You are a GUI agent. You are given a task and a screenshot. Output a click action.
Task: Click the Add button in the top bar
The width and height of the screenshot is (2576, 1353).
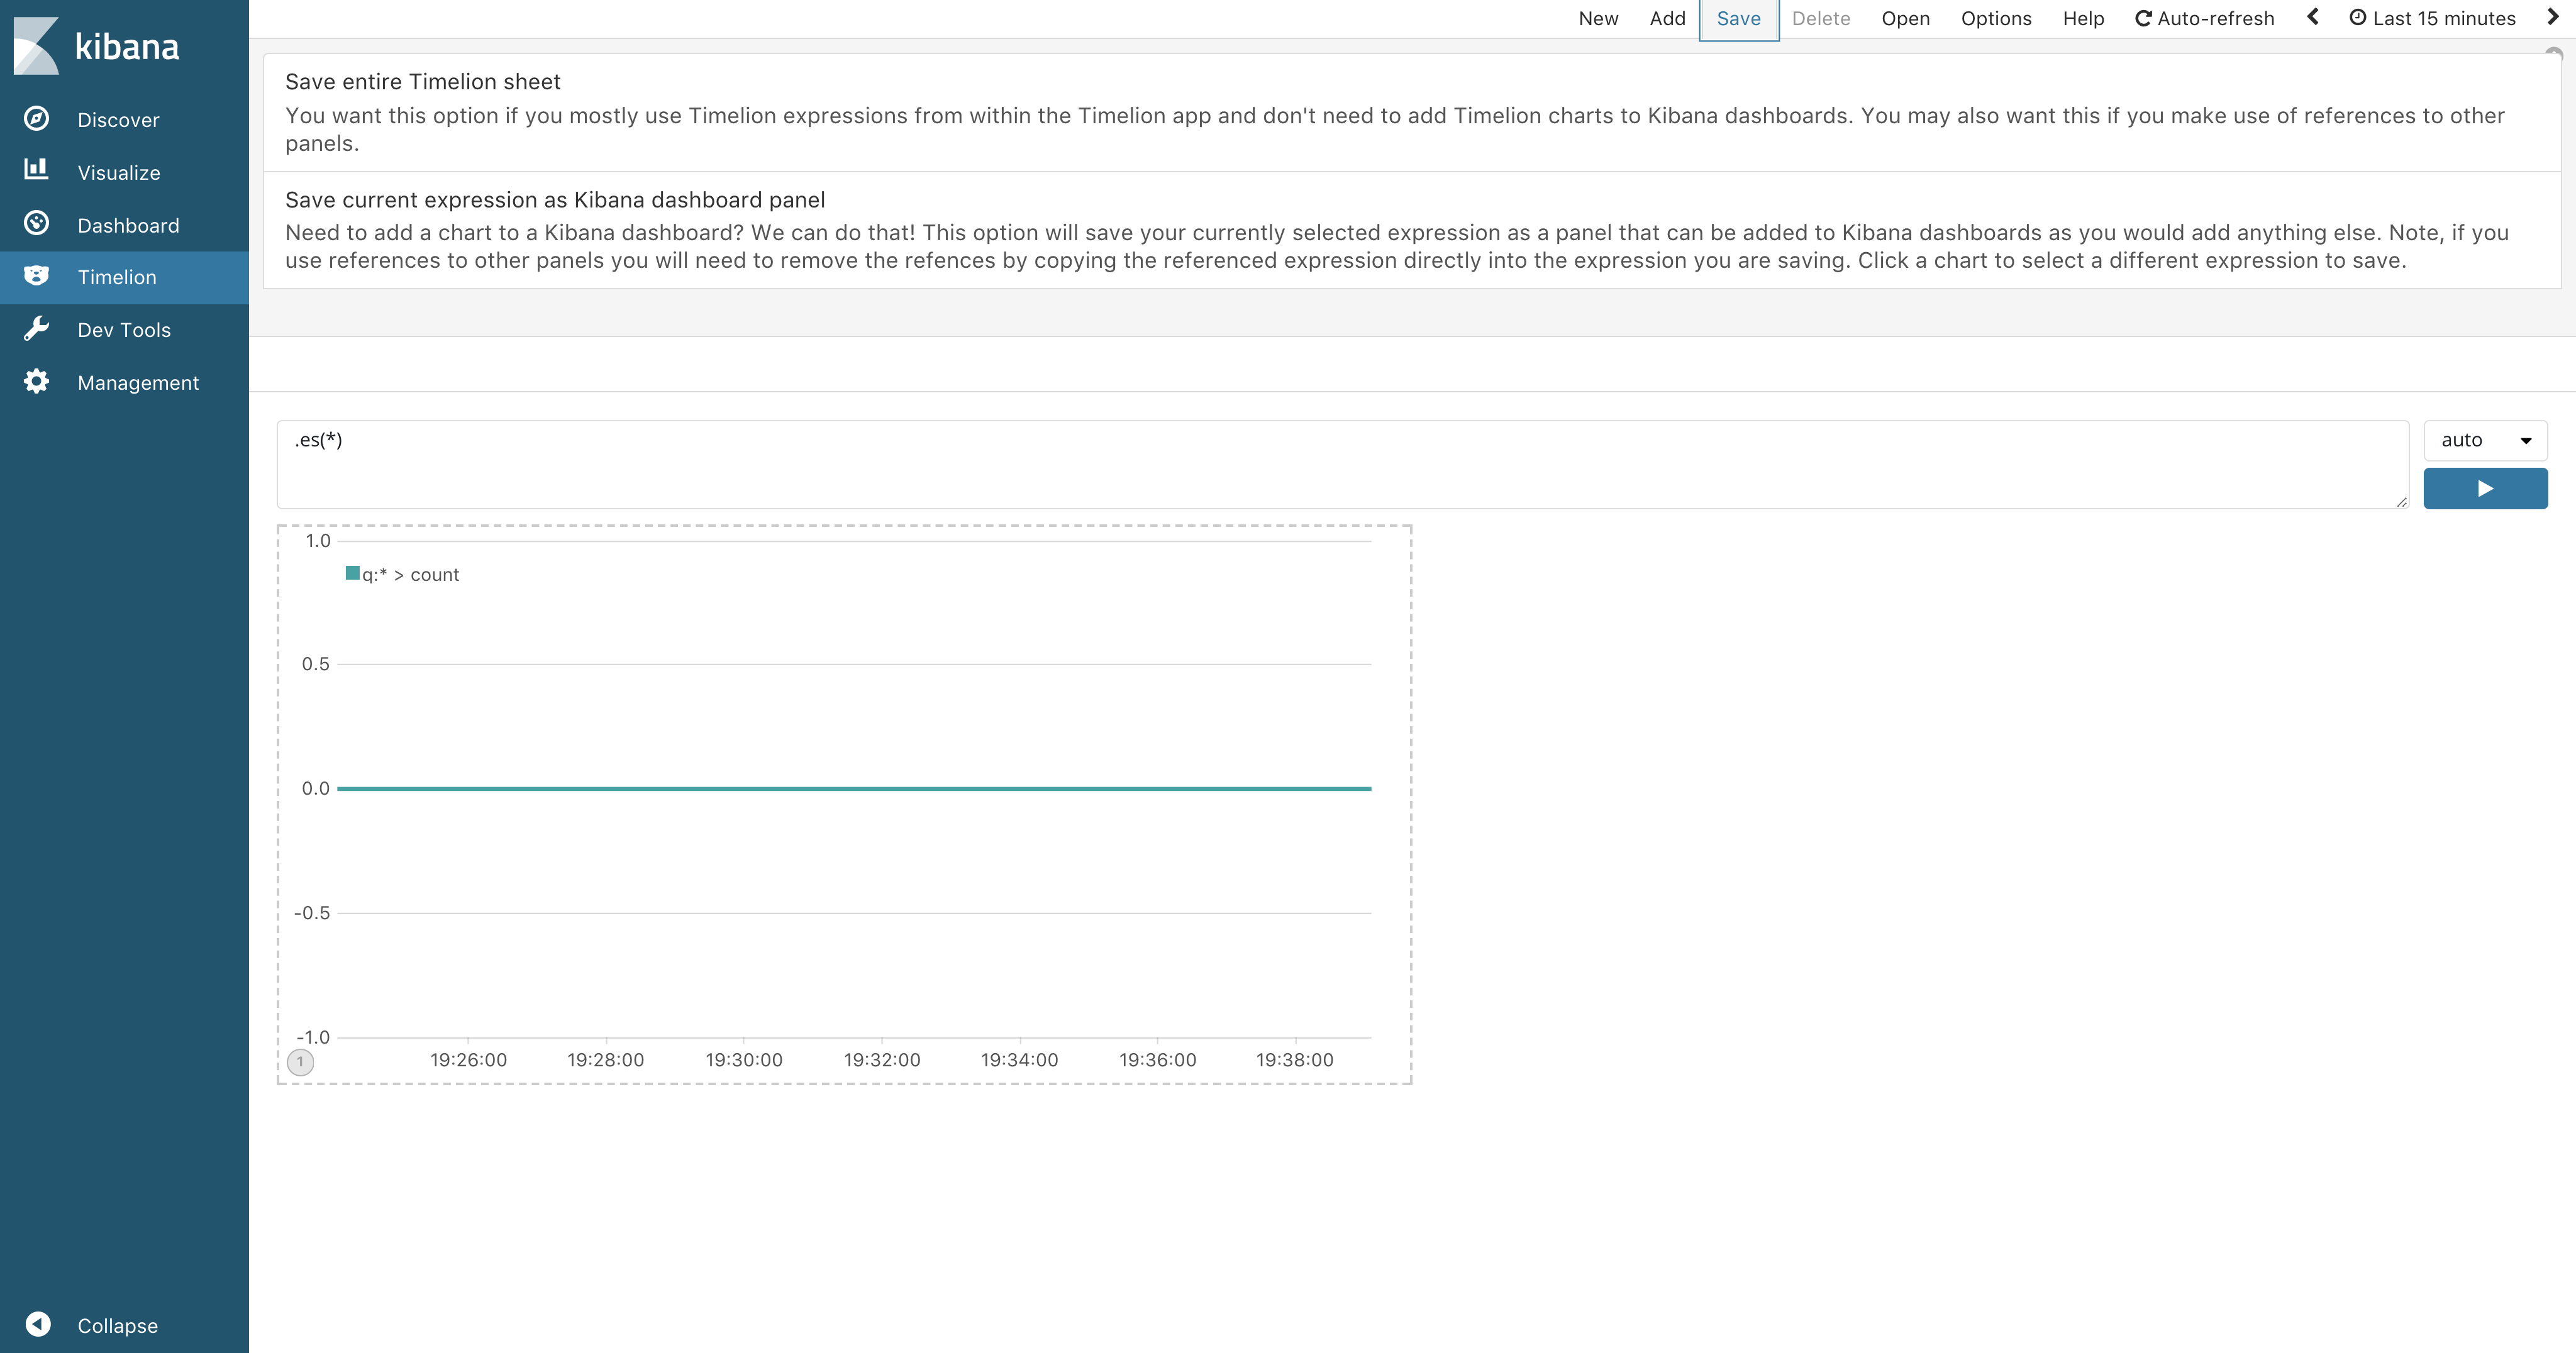coord(1667,17)
